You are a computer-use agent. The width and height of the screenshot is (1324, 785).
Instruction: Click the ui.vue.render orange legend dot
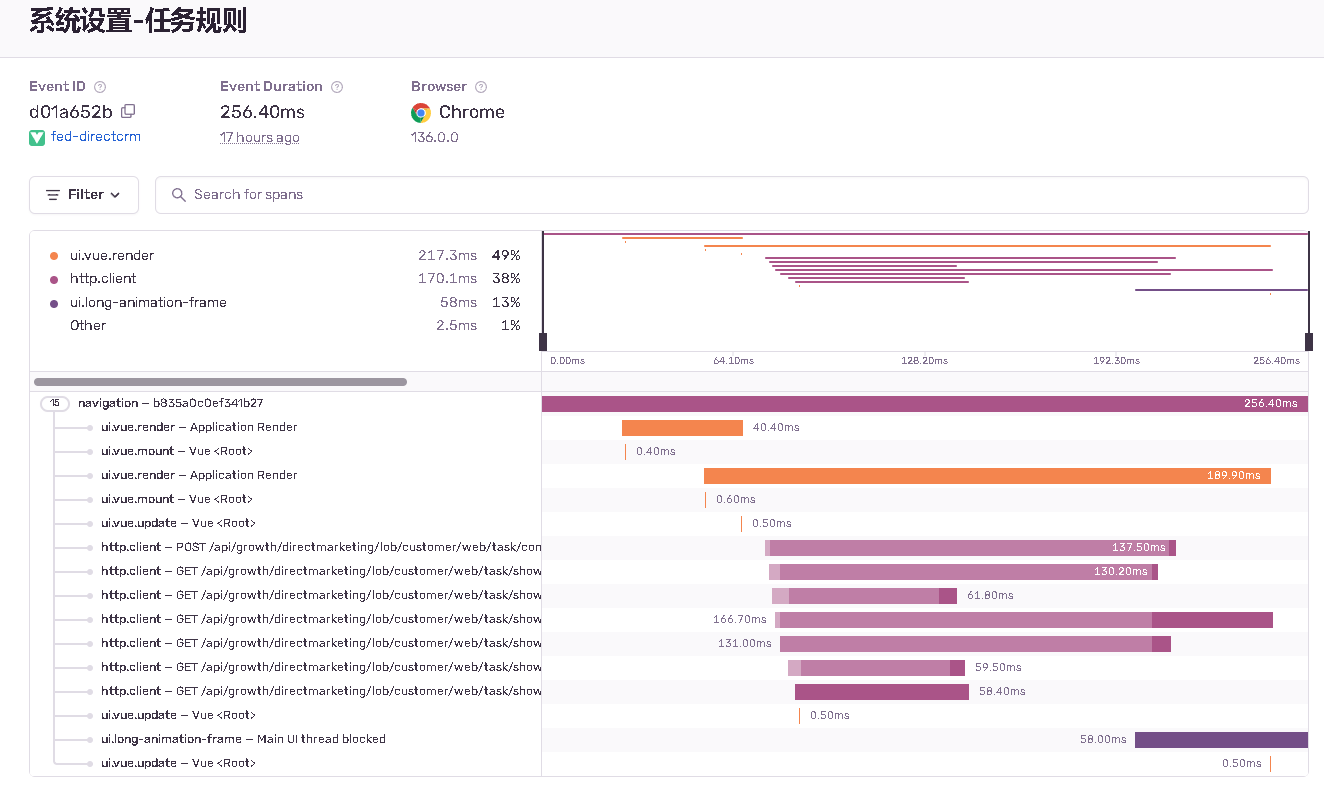(54, 256)
